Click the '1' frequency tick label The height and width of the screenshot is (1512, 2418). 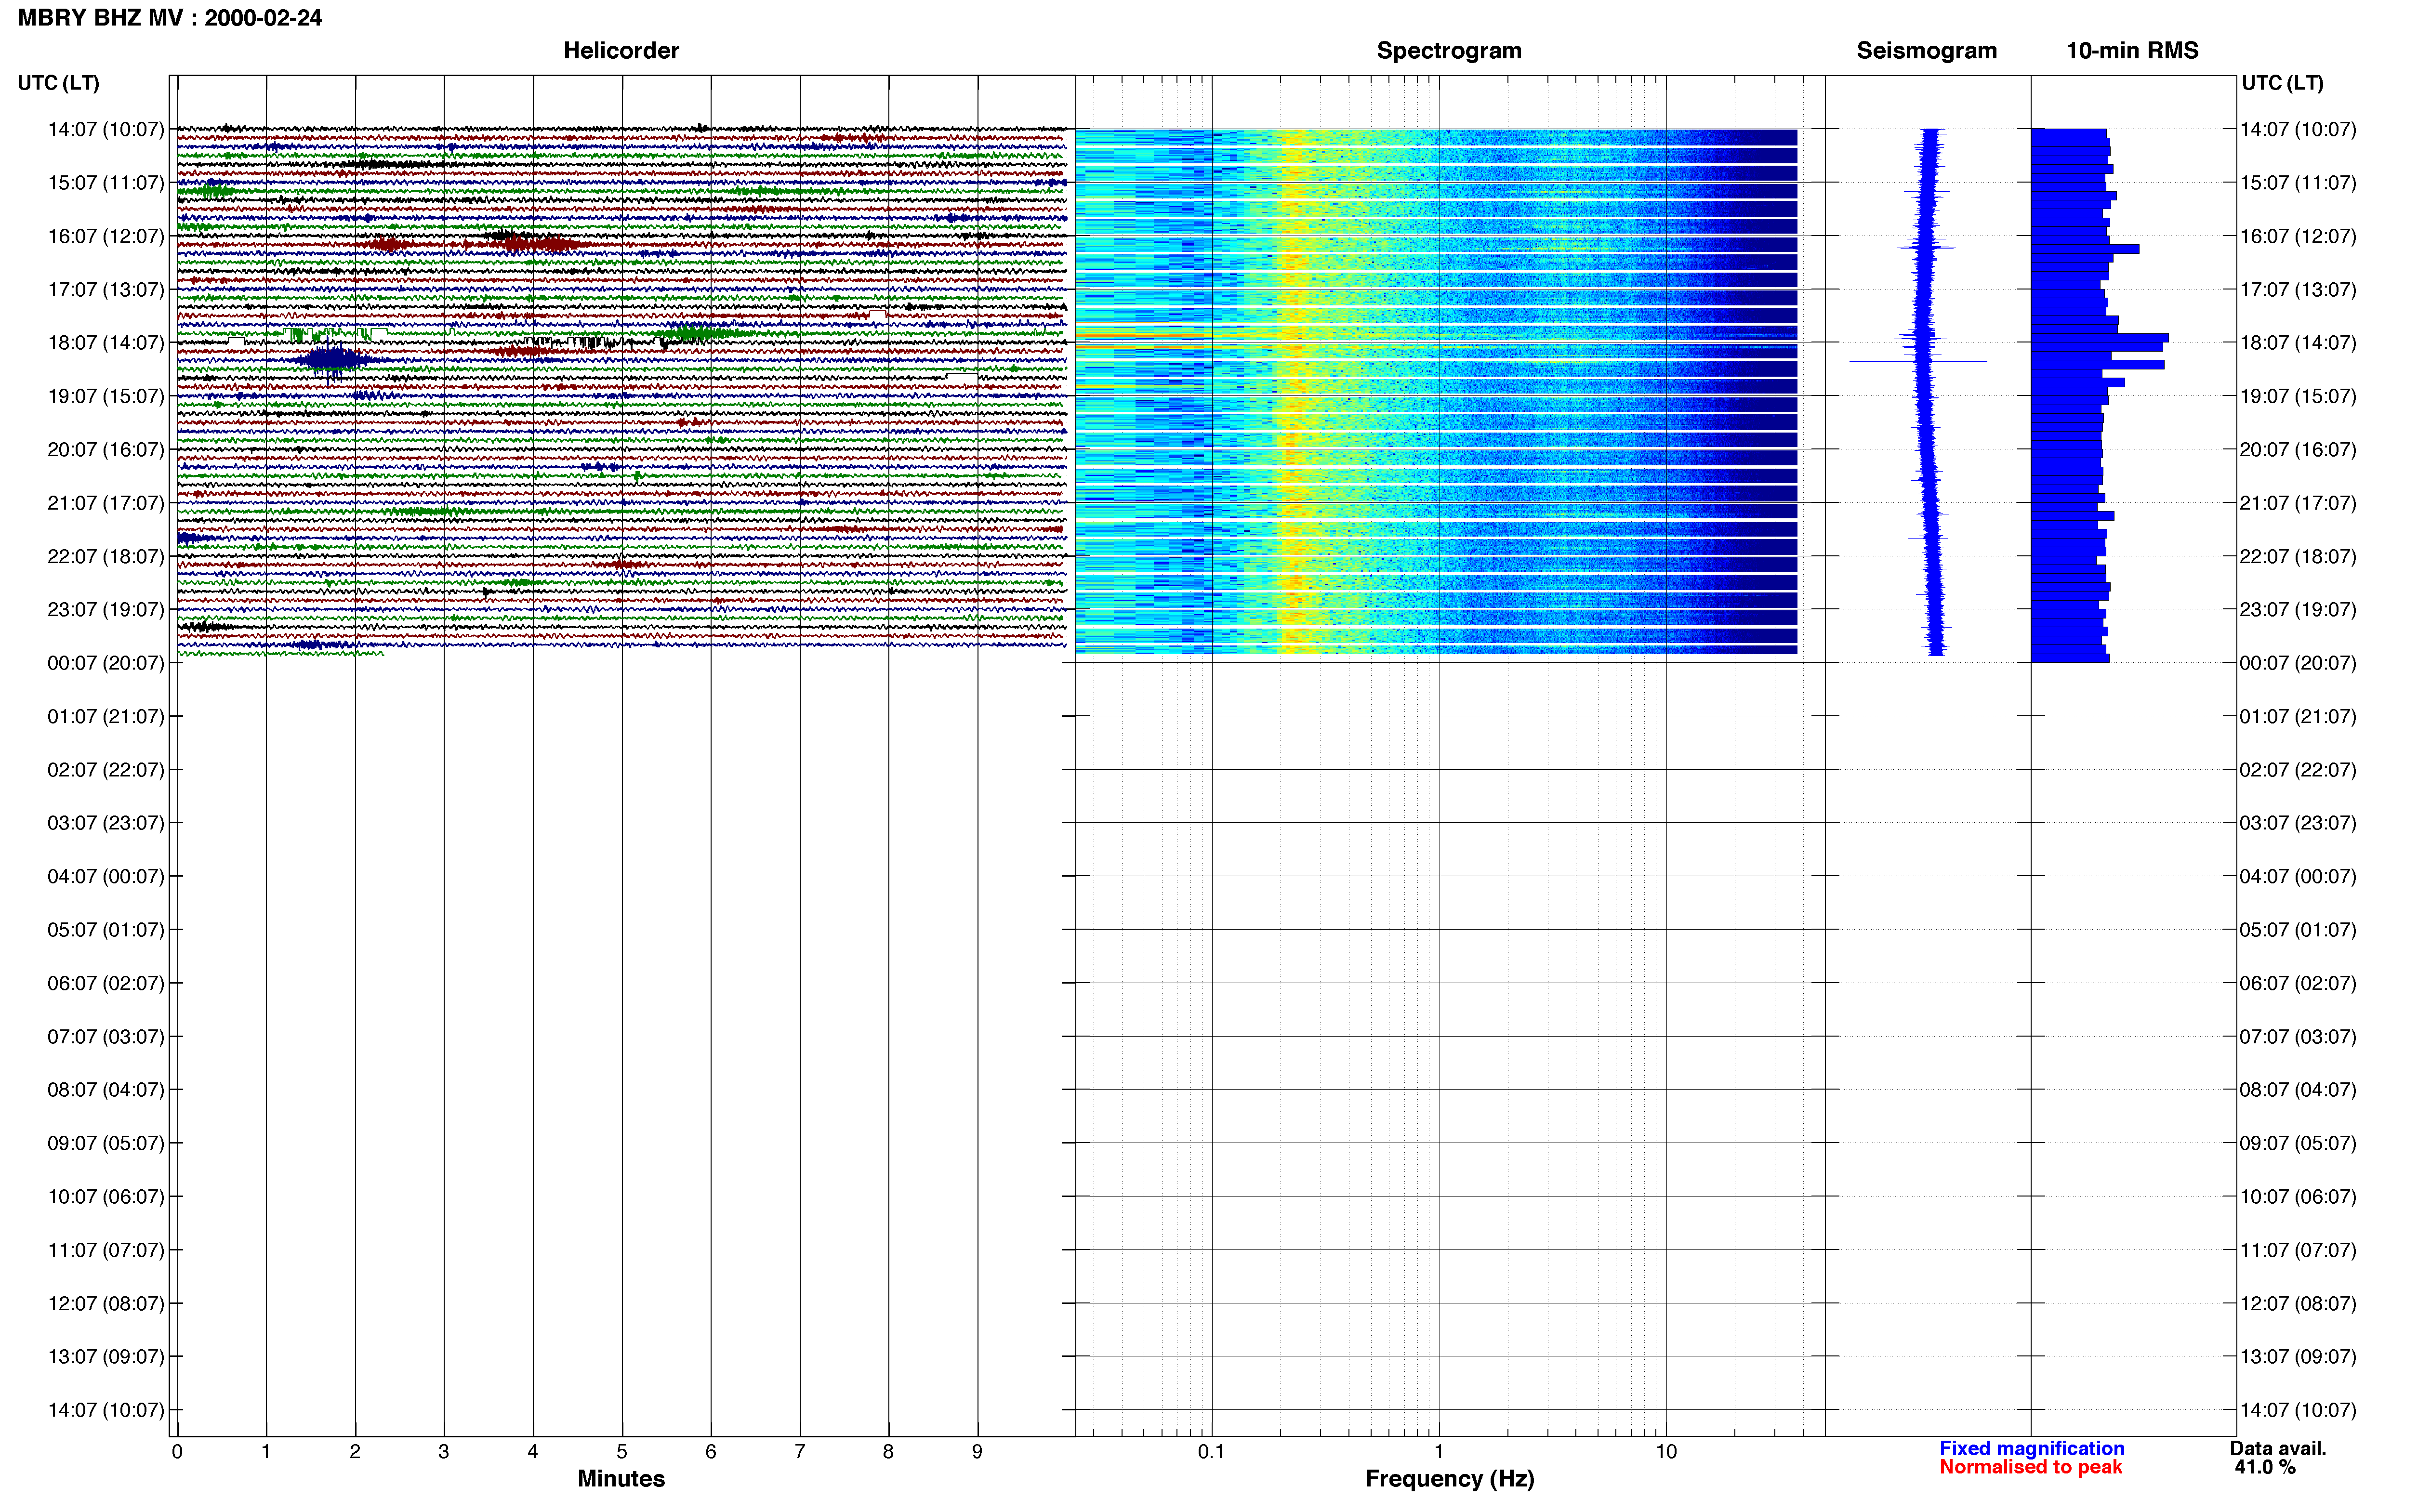click(1439, 1452)
